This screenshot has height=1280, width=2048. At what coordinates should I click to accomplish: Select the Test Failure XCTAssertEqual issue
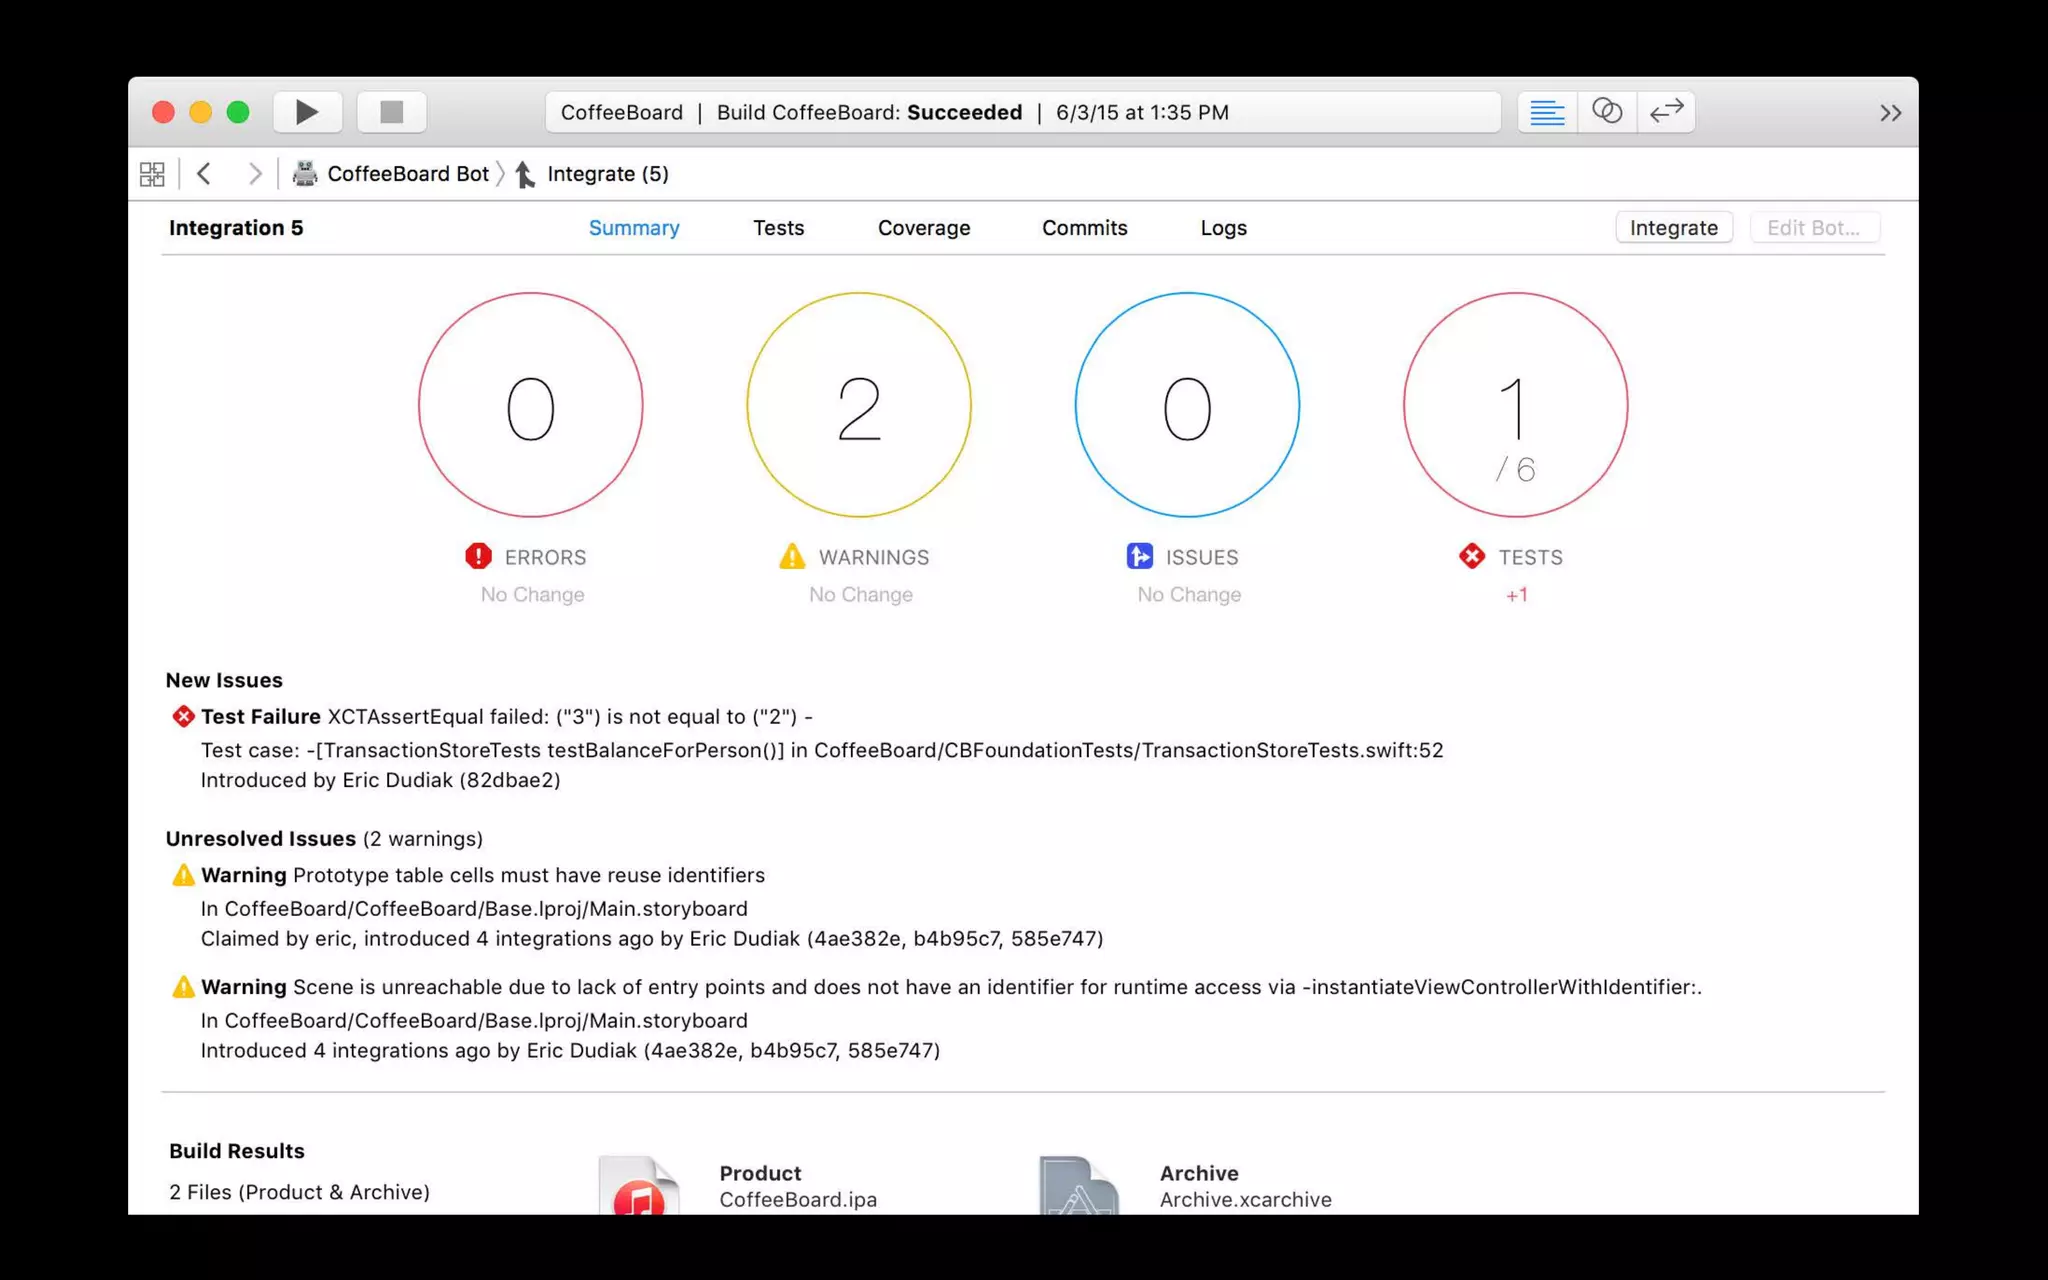[507, 716]
